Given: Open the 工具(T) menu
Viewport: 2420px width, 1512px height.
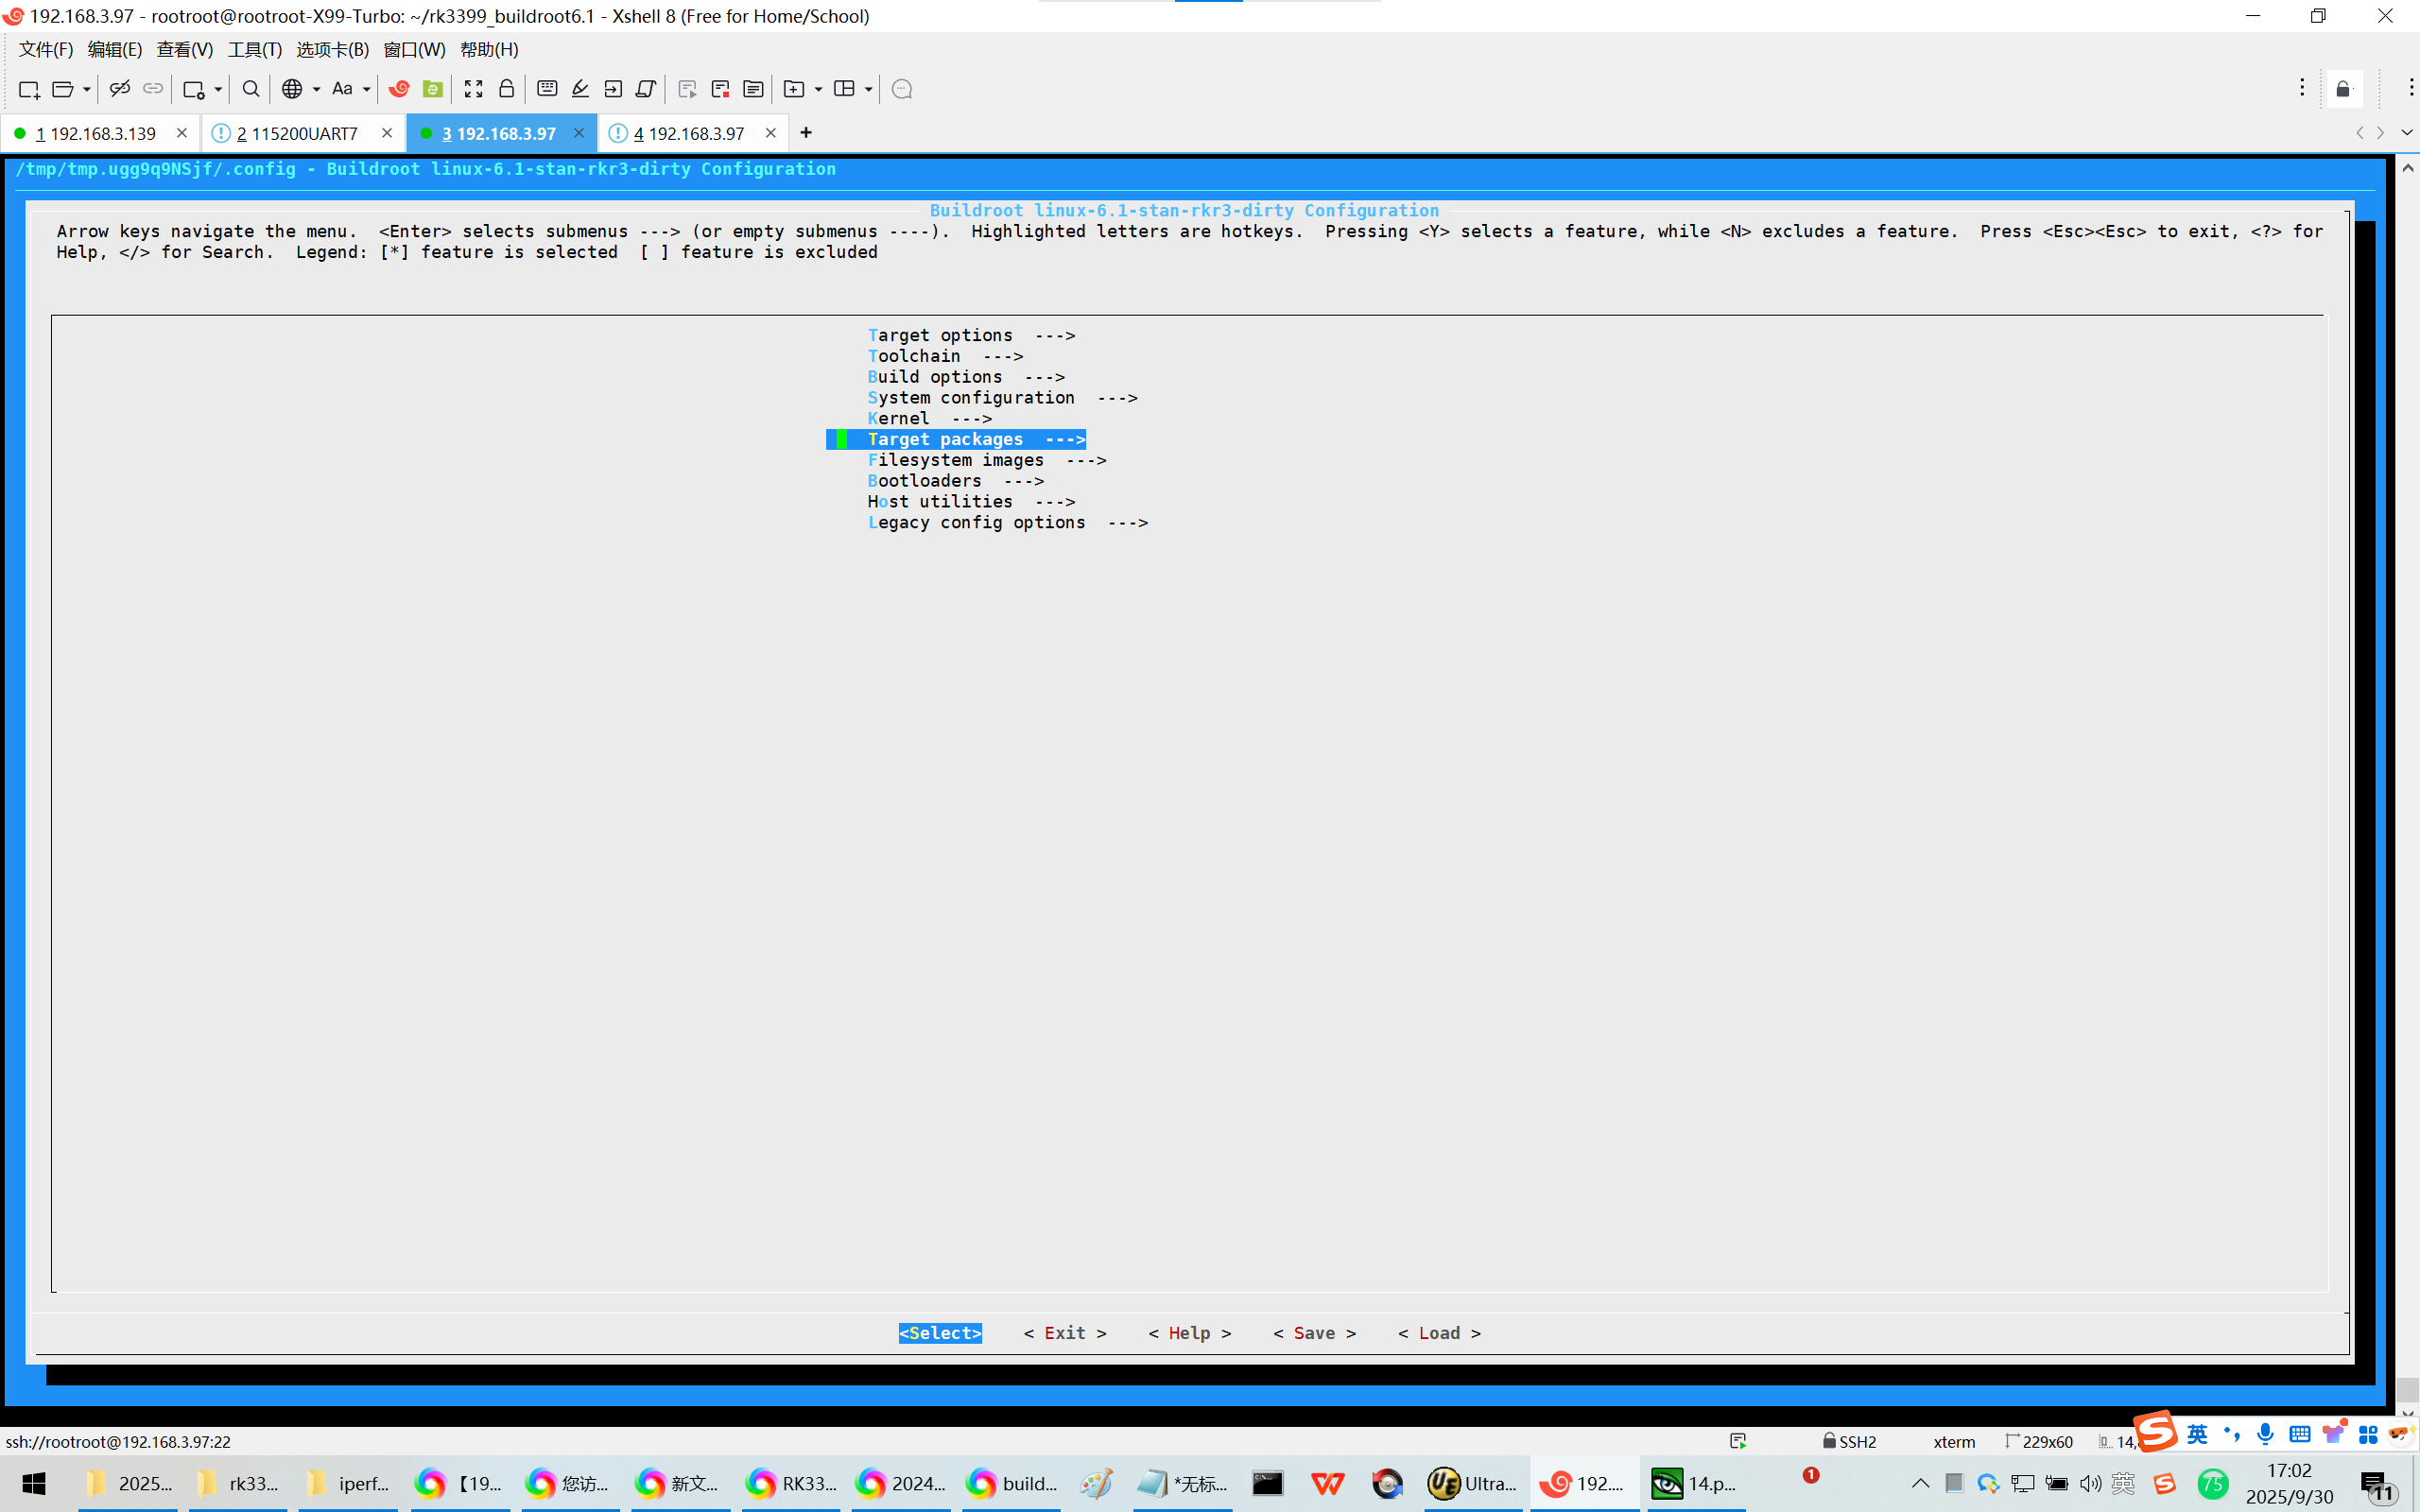Looking at the screenshot, I should pyautogui.click(x=254, y=49).
